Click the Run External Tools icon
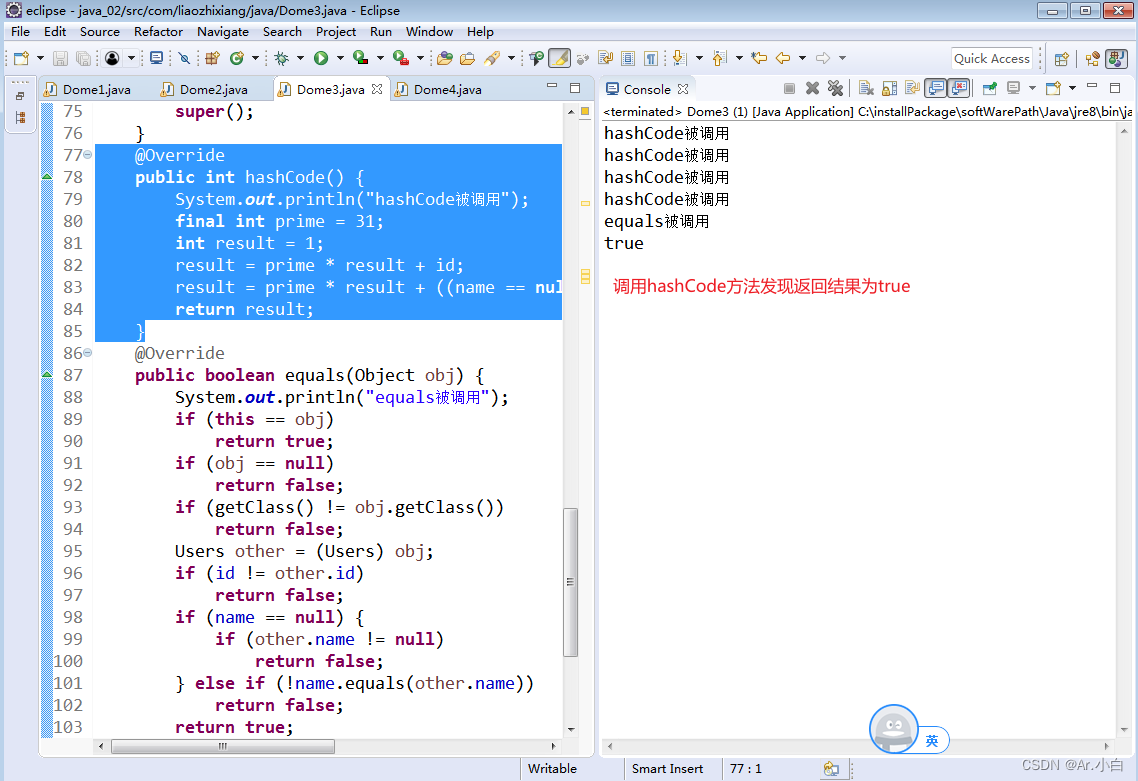Screen dimensions: 1138x781 [400, 58]
